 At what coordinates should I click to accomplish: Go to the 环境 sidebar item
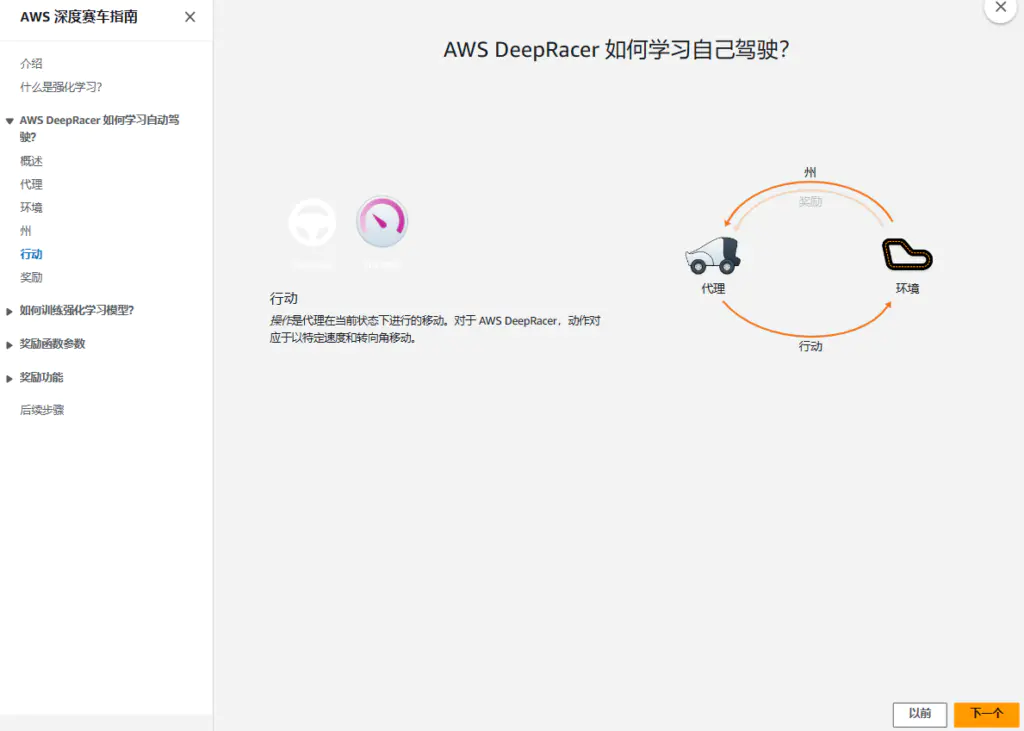click(31, 207)
